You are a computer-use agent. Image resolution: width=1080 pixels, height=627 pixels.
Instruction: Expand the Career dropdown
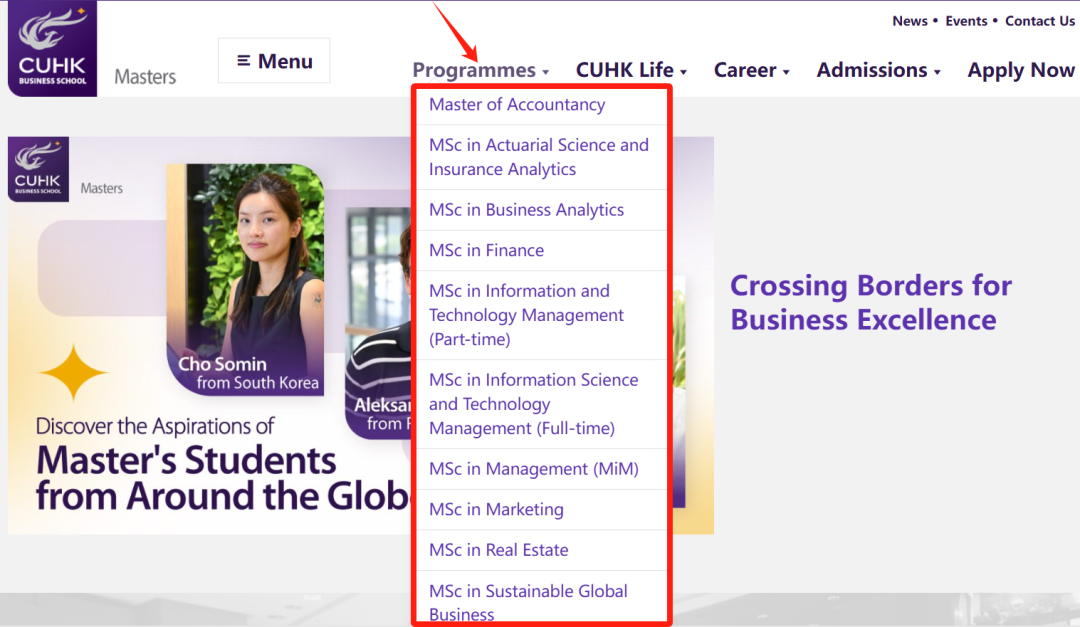pyautogui.click(x=751, y=70)
